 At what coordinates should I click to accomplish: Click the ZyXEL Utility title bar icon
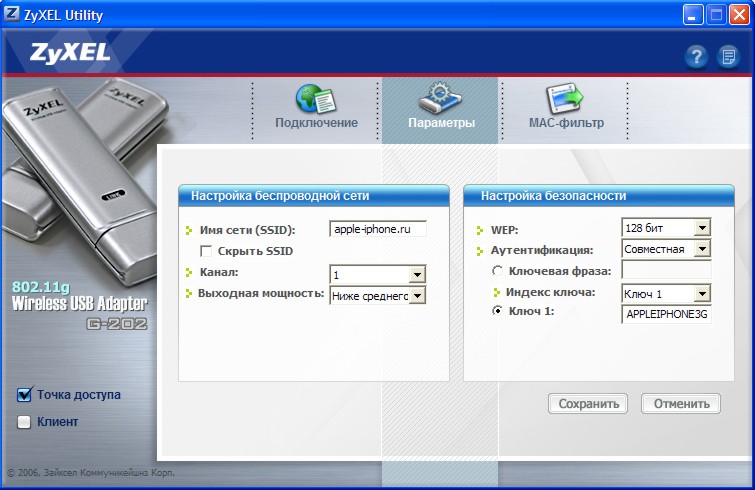12,14
